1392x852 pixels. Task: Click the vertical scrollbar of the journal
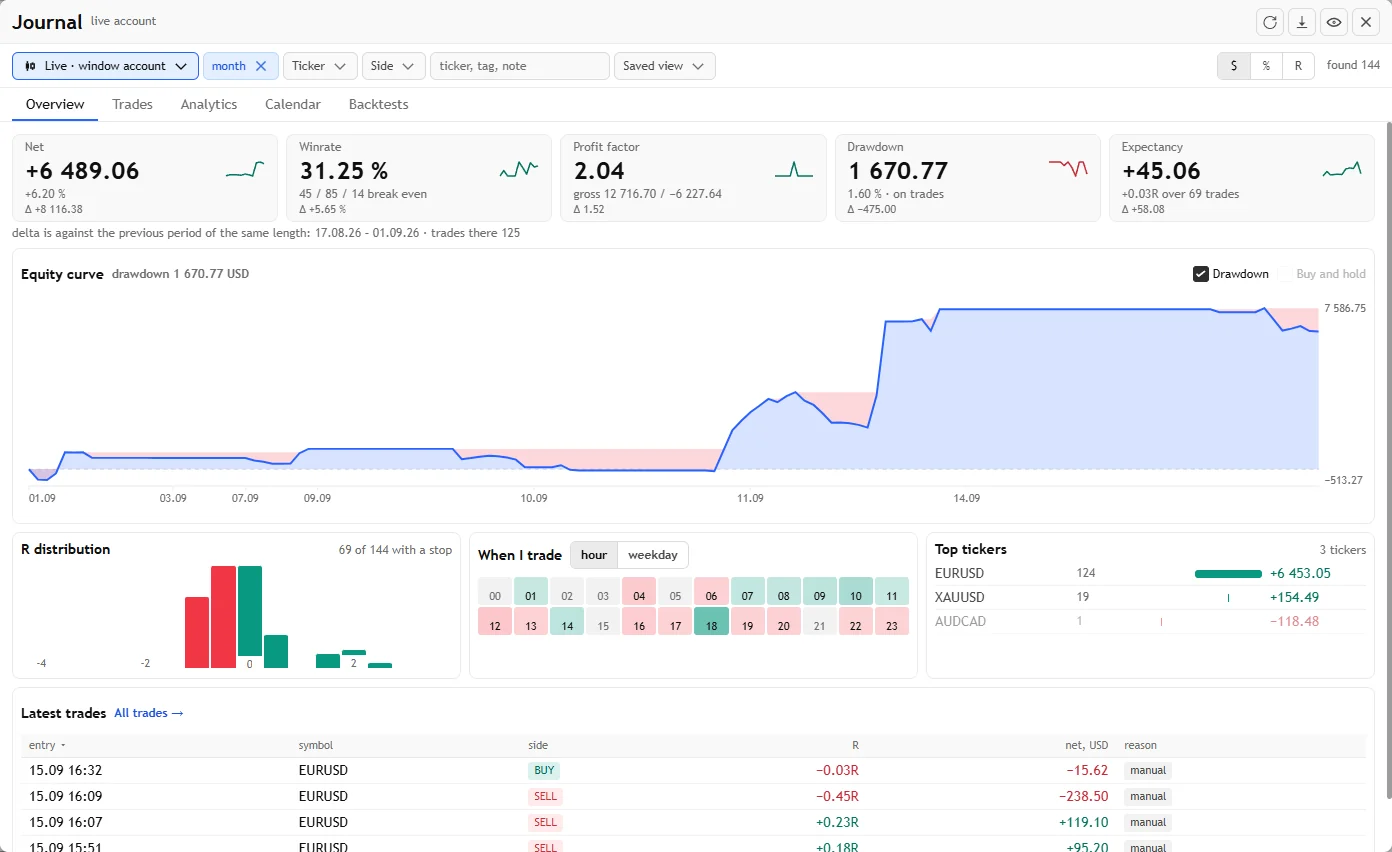[1388, 460]
